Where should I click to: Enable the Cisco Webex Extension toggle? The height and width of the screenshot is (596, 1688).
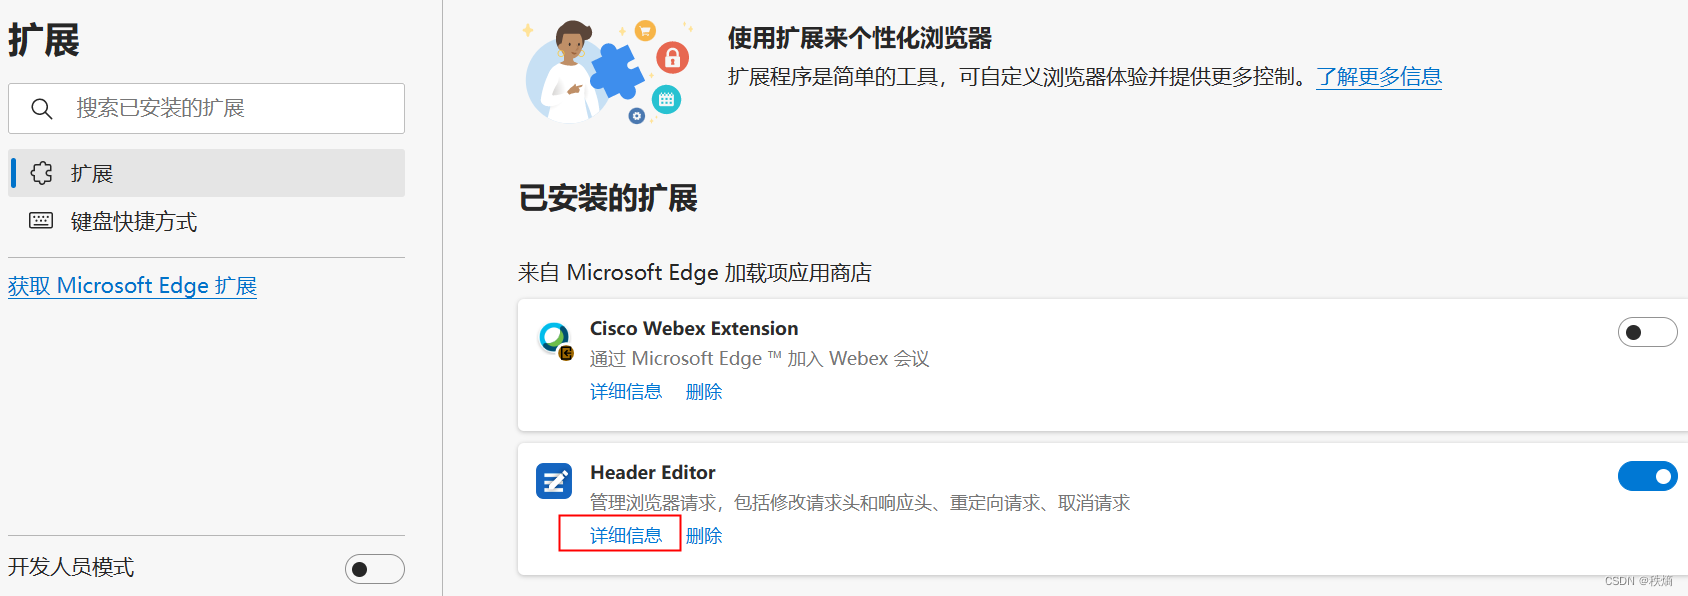point(1647,331)
